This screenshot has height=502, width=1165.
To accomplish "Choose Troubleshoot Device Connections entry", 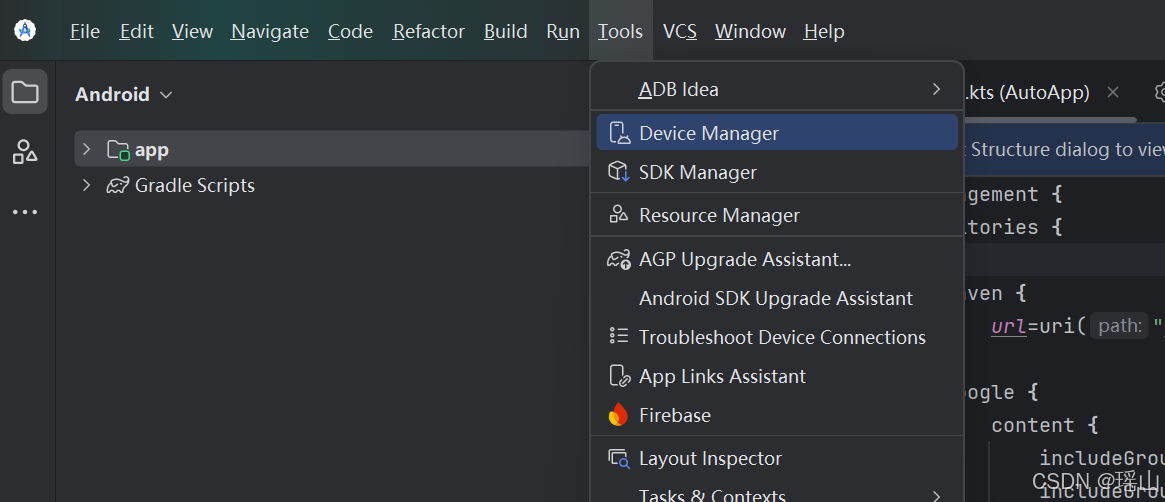I will [x=776, y=337].
